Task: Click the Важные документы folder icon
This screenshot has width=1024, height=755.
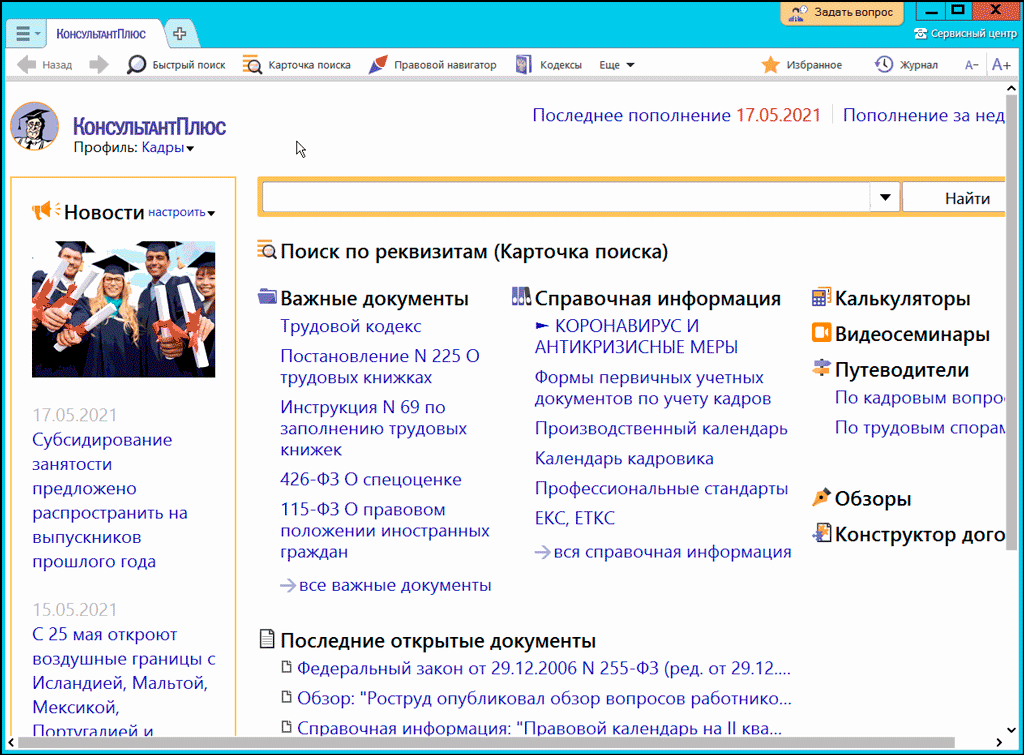Action: 267,297
